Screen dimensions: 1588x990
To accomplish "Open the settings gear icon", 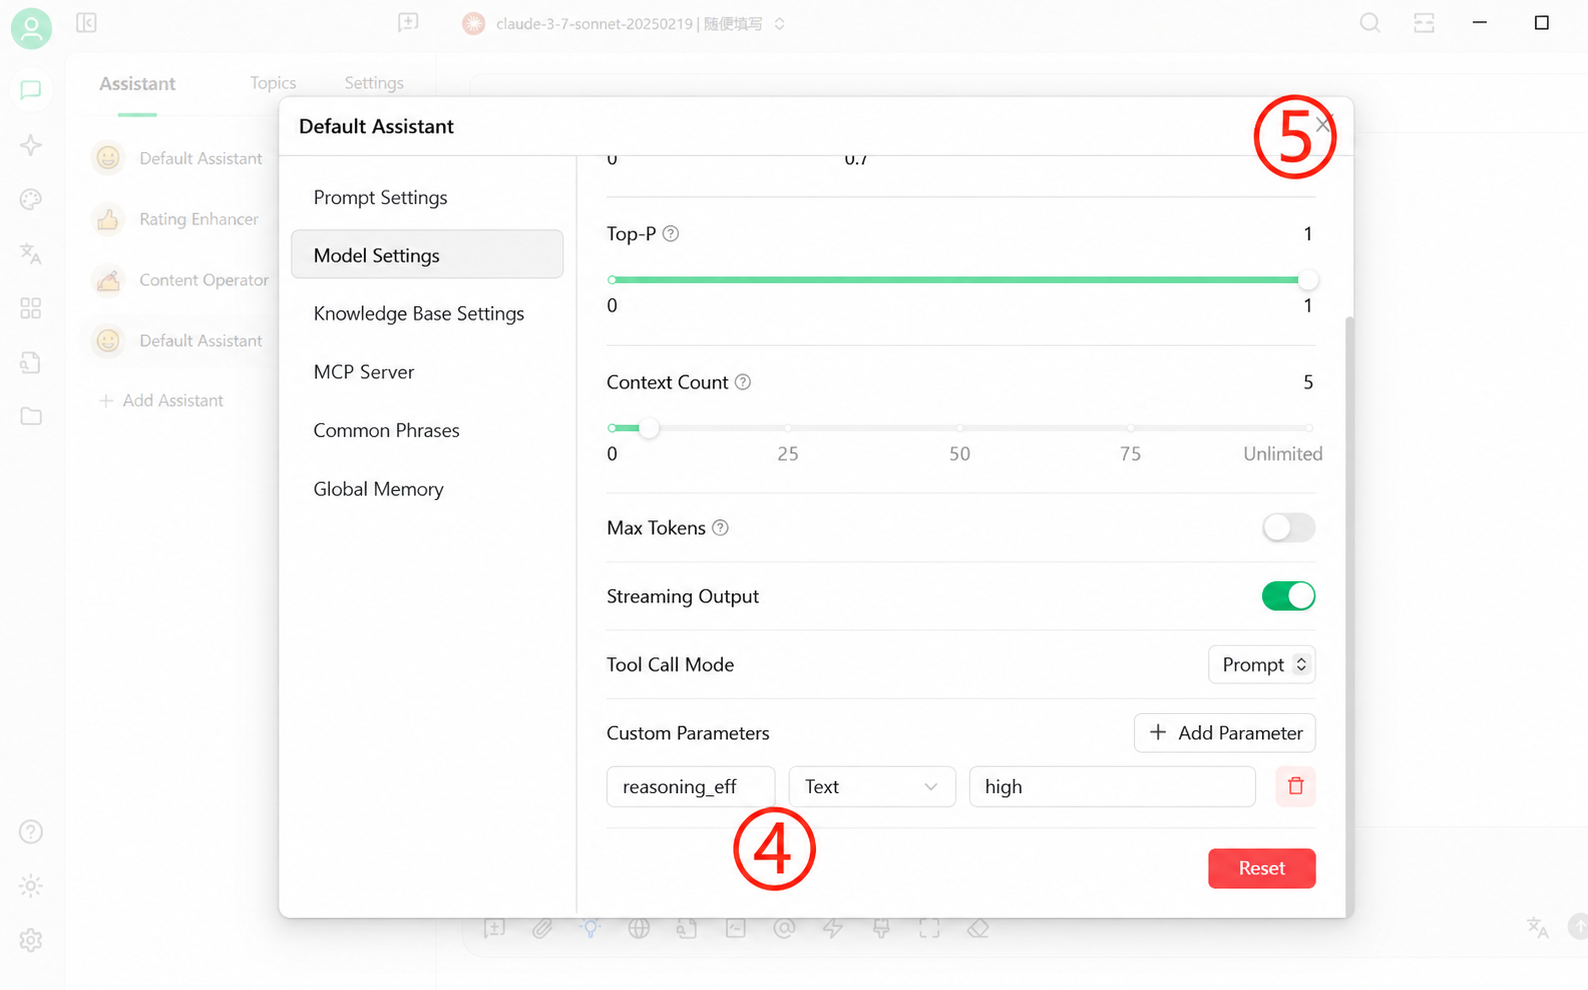I will click(x=31, y=940).
